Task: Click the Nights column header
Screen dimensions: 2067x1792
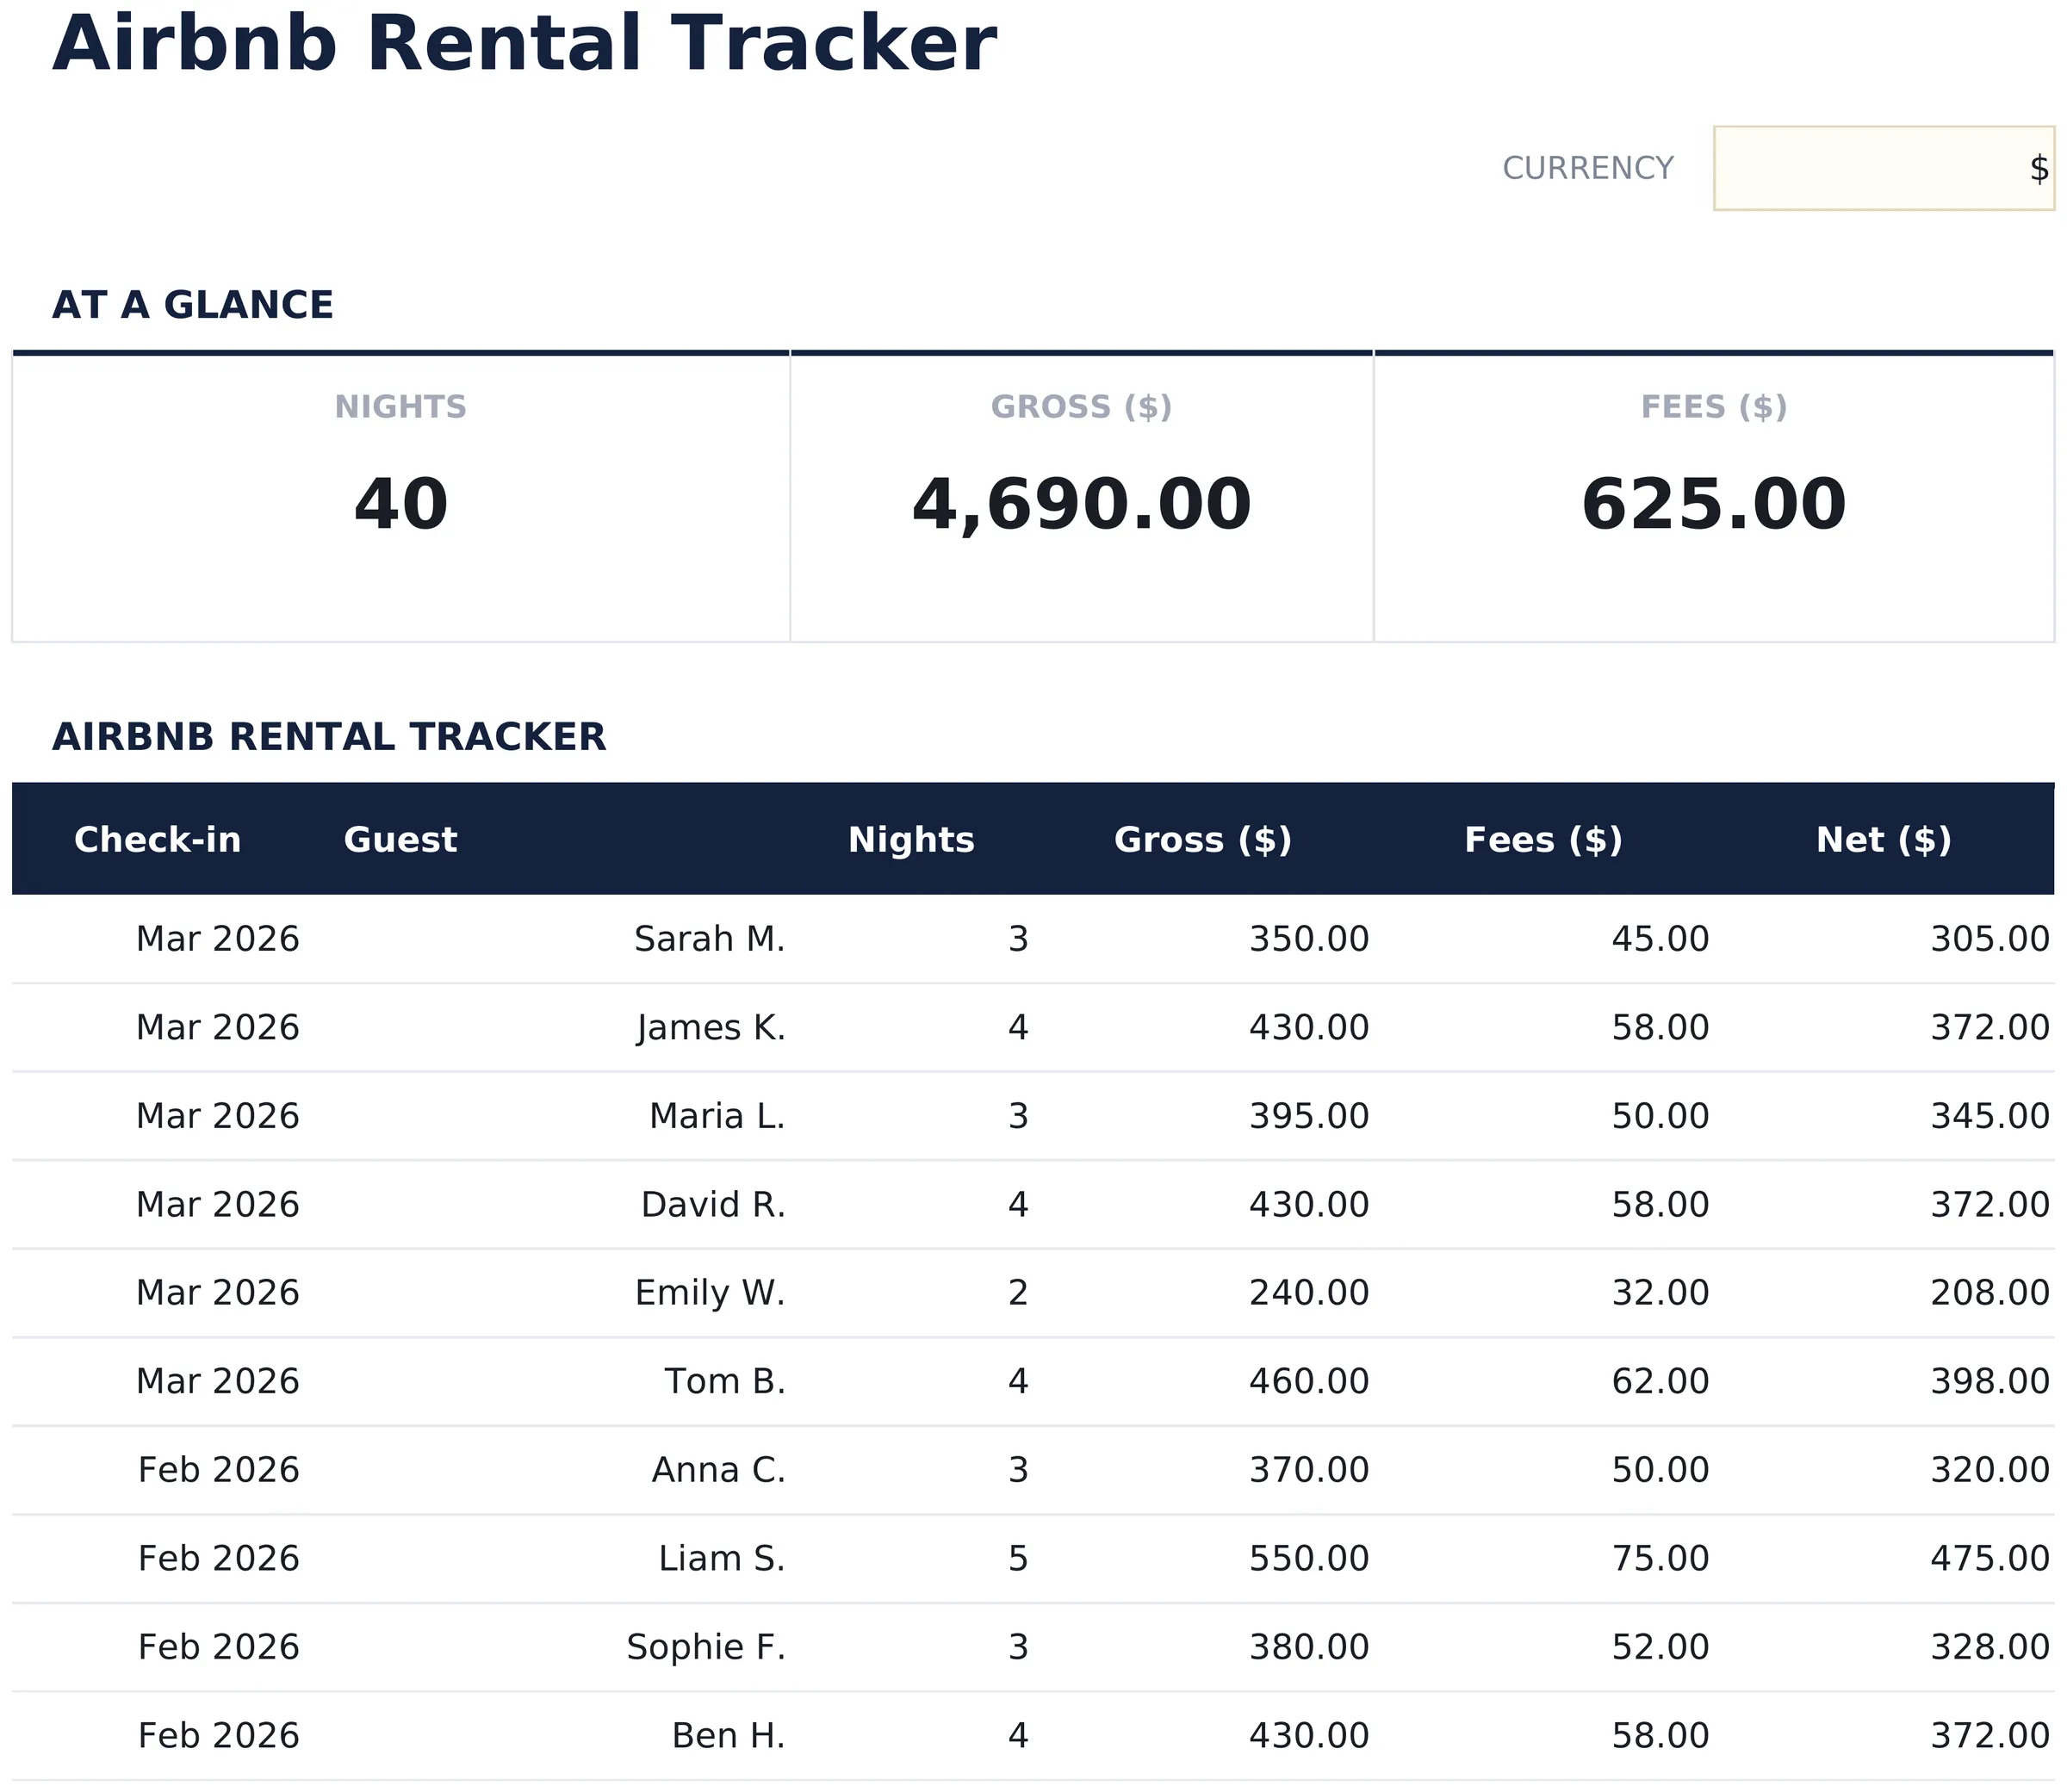Action: [x=911, y=840]
